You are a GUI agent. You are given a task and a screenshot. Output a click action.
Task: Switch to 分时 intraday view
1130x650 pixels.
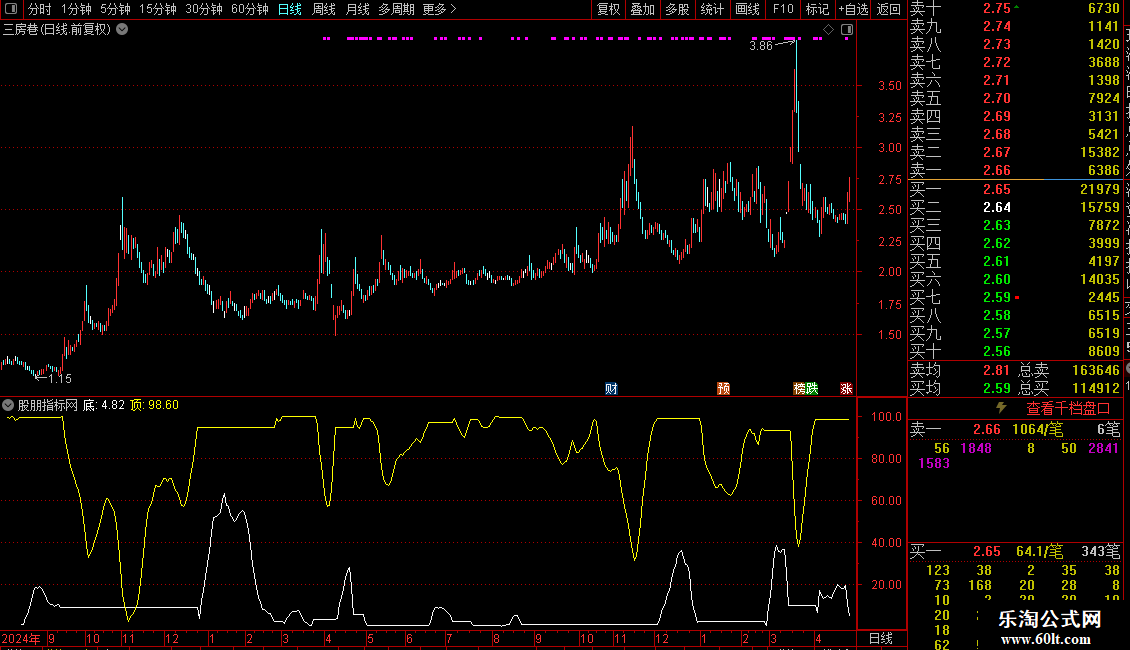[40, 9]
